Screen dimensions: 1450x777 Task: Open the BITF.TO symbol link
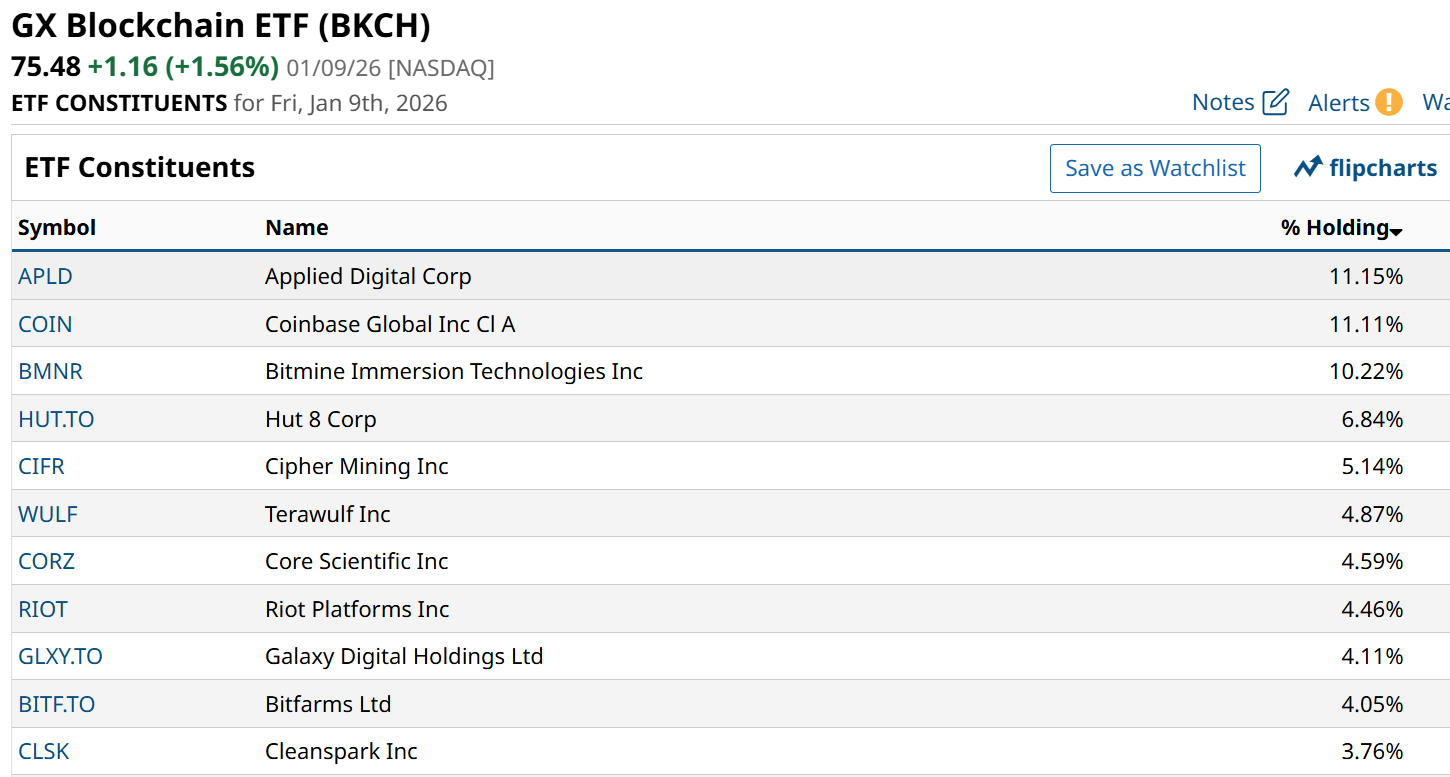[56, 704]
